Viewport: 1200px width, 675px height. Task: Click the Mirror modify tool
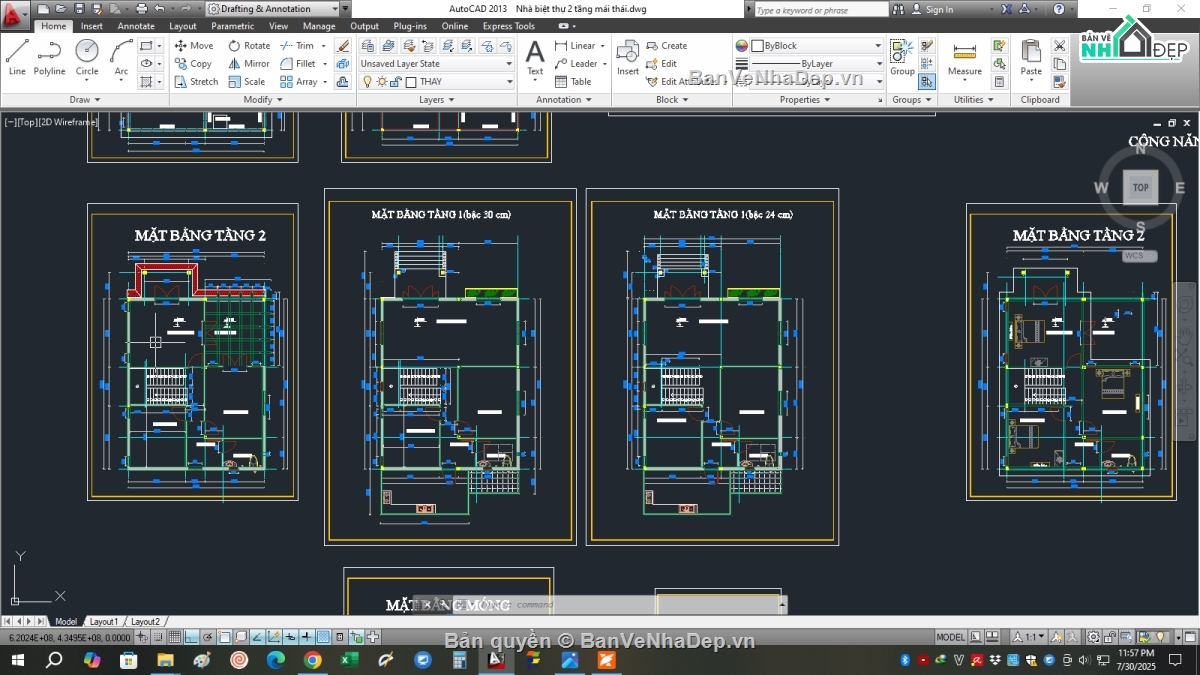(x=248, y=64)
